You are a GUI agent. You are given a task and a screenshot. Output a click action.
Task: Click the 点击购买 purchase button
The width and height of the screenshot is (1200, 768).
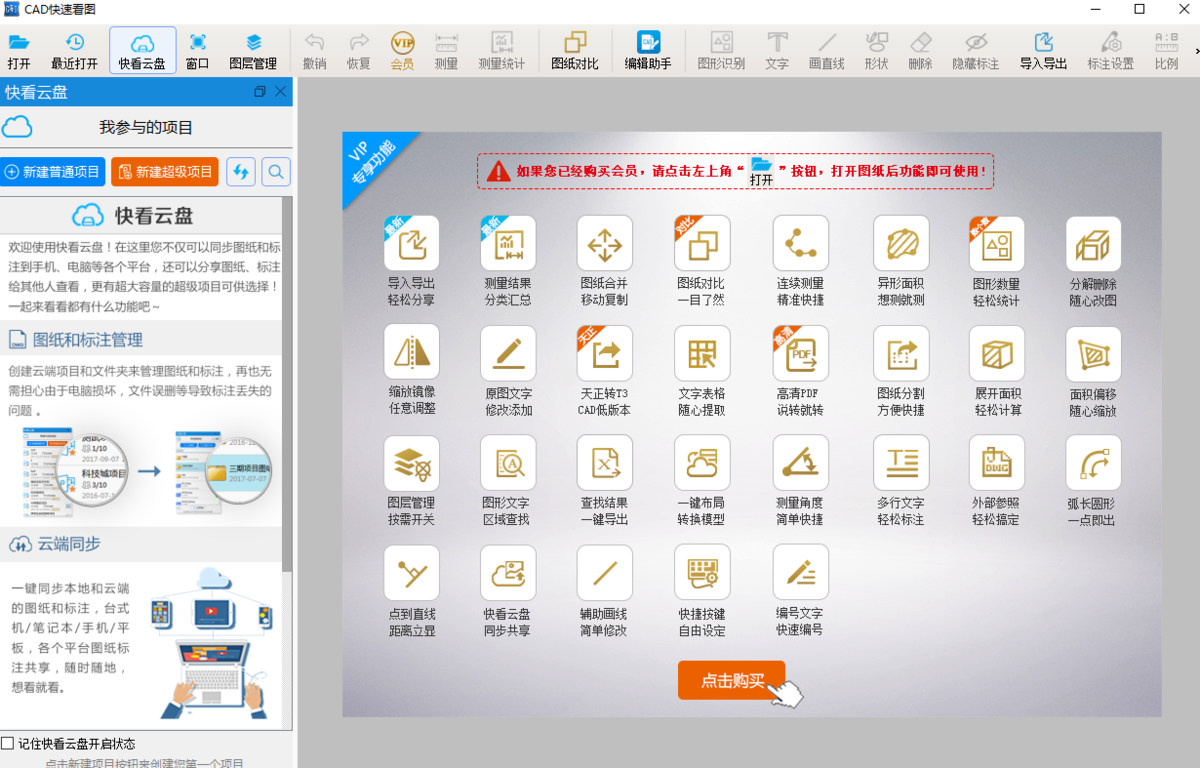pyautogui.click(x=731, y=680)
